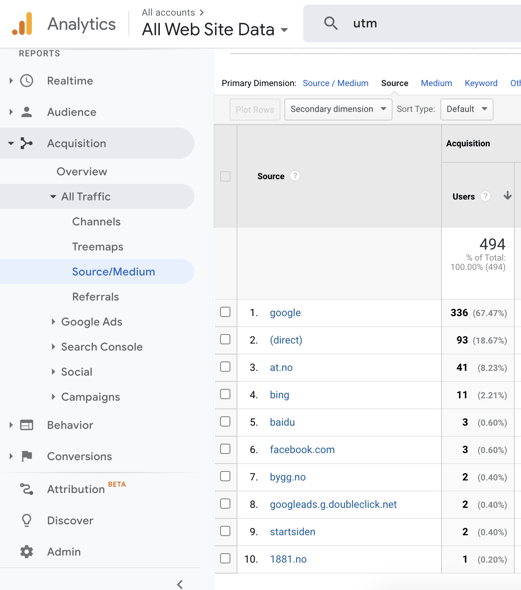Check the box for the (direct) row
521x590 pixels.
pyautogui.click(x=225, y=339)
